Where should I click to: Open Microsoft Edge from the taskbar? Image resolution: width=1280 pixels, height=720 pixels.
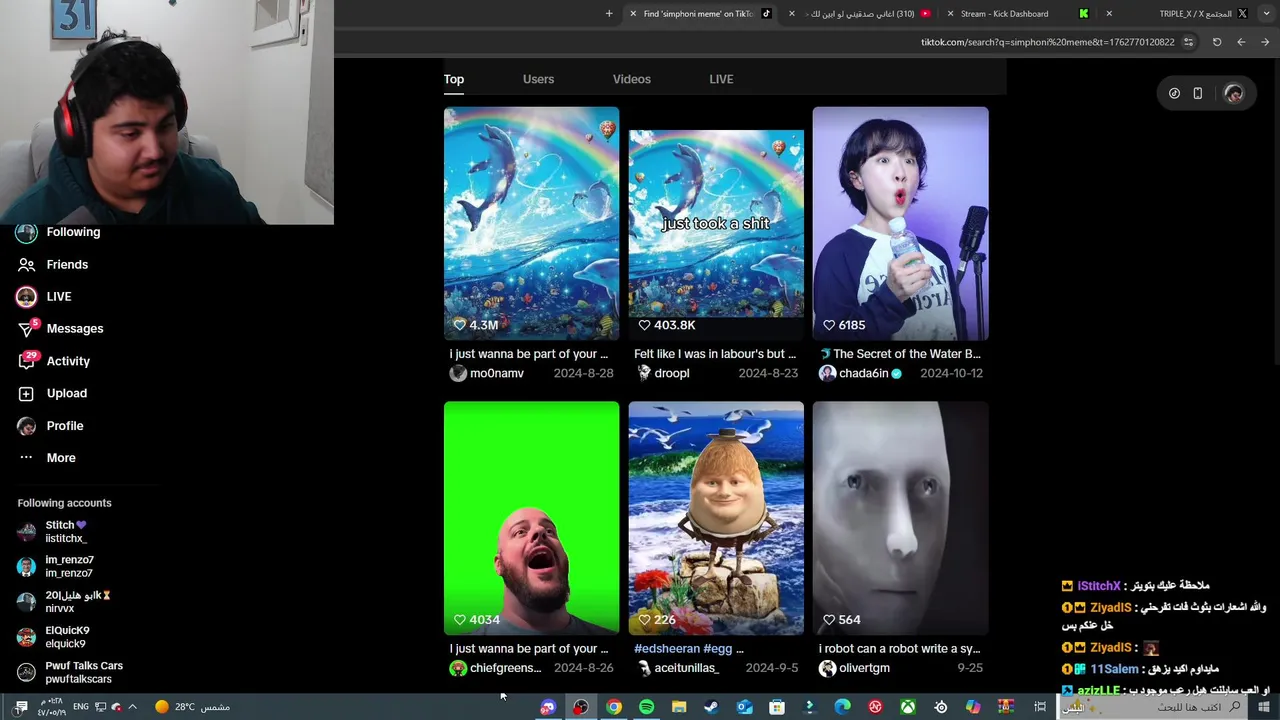[x=842, y=707]
